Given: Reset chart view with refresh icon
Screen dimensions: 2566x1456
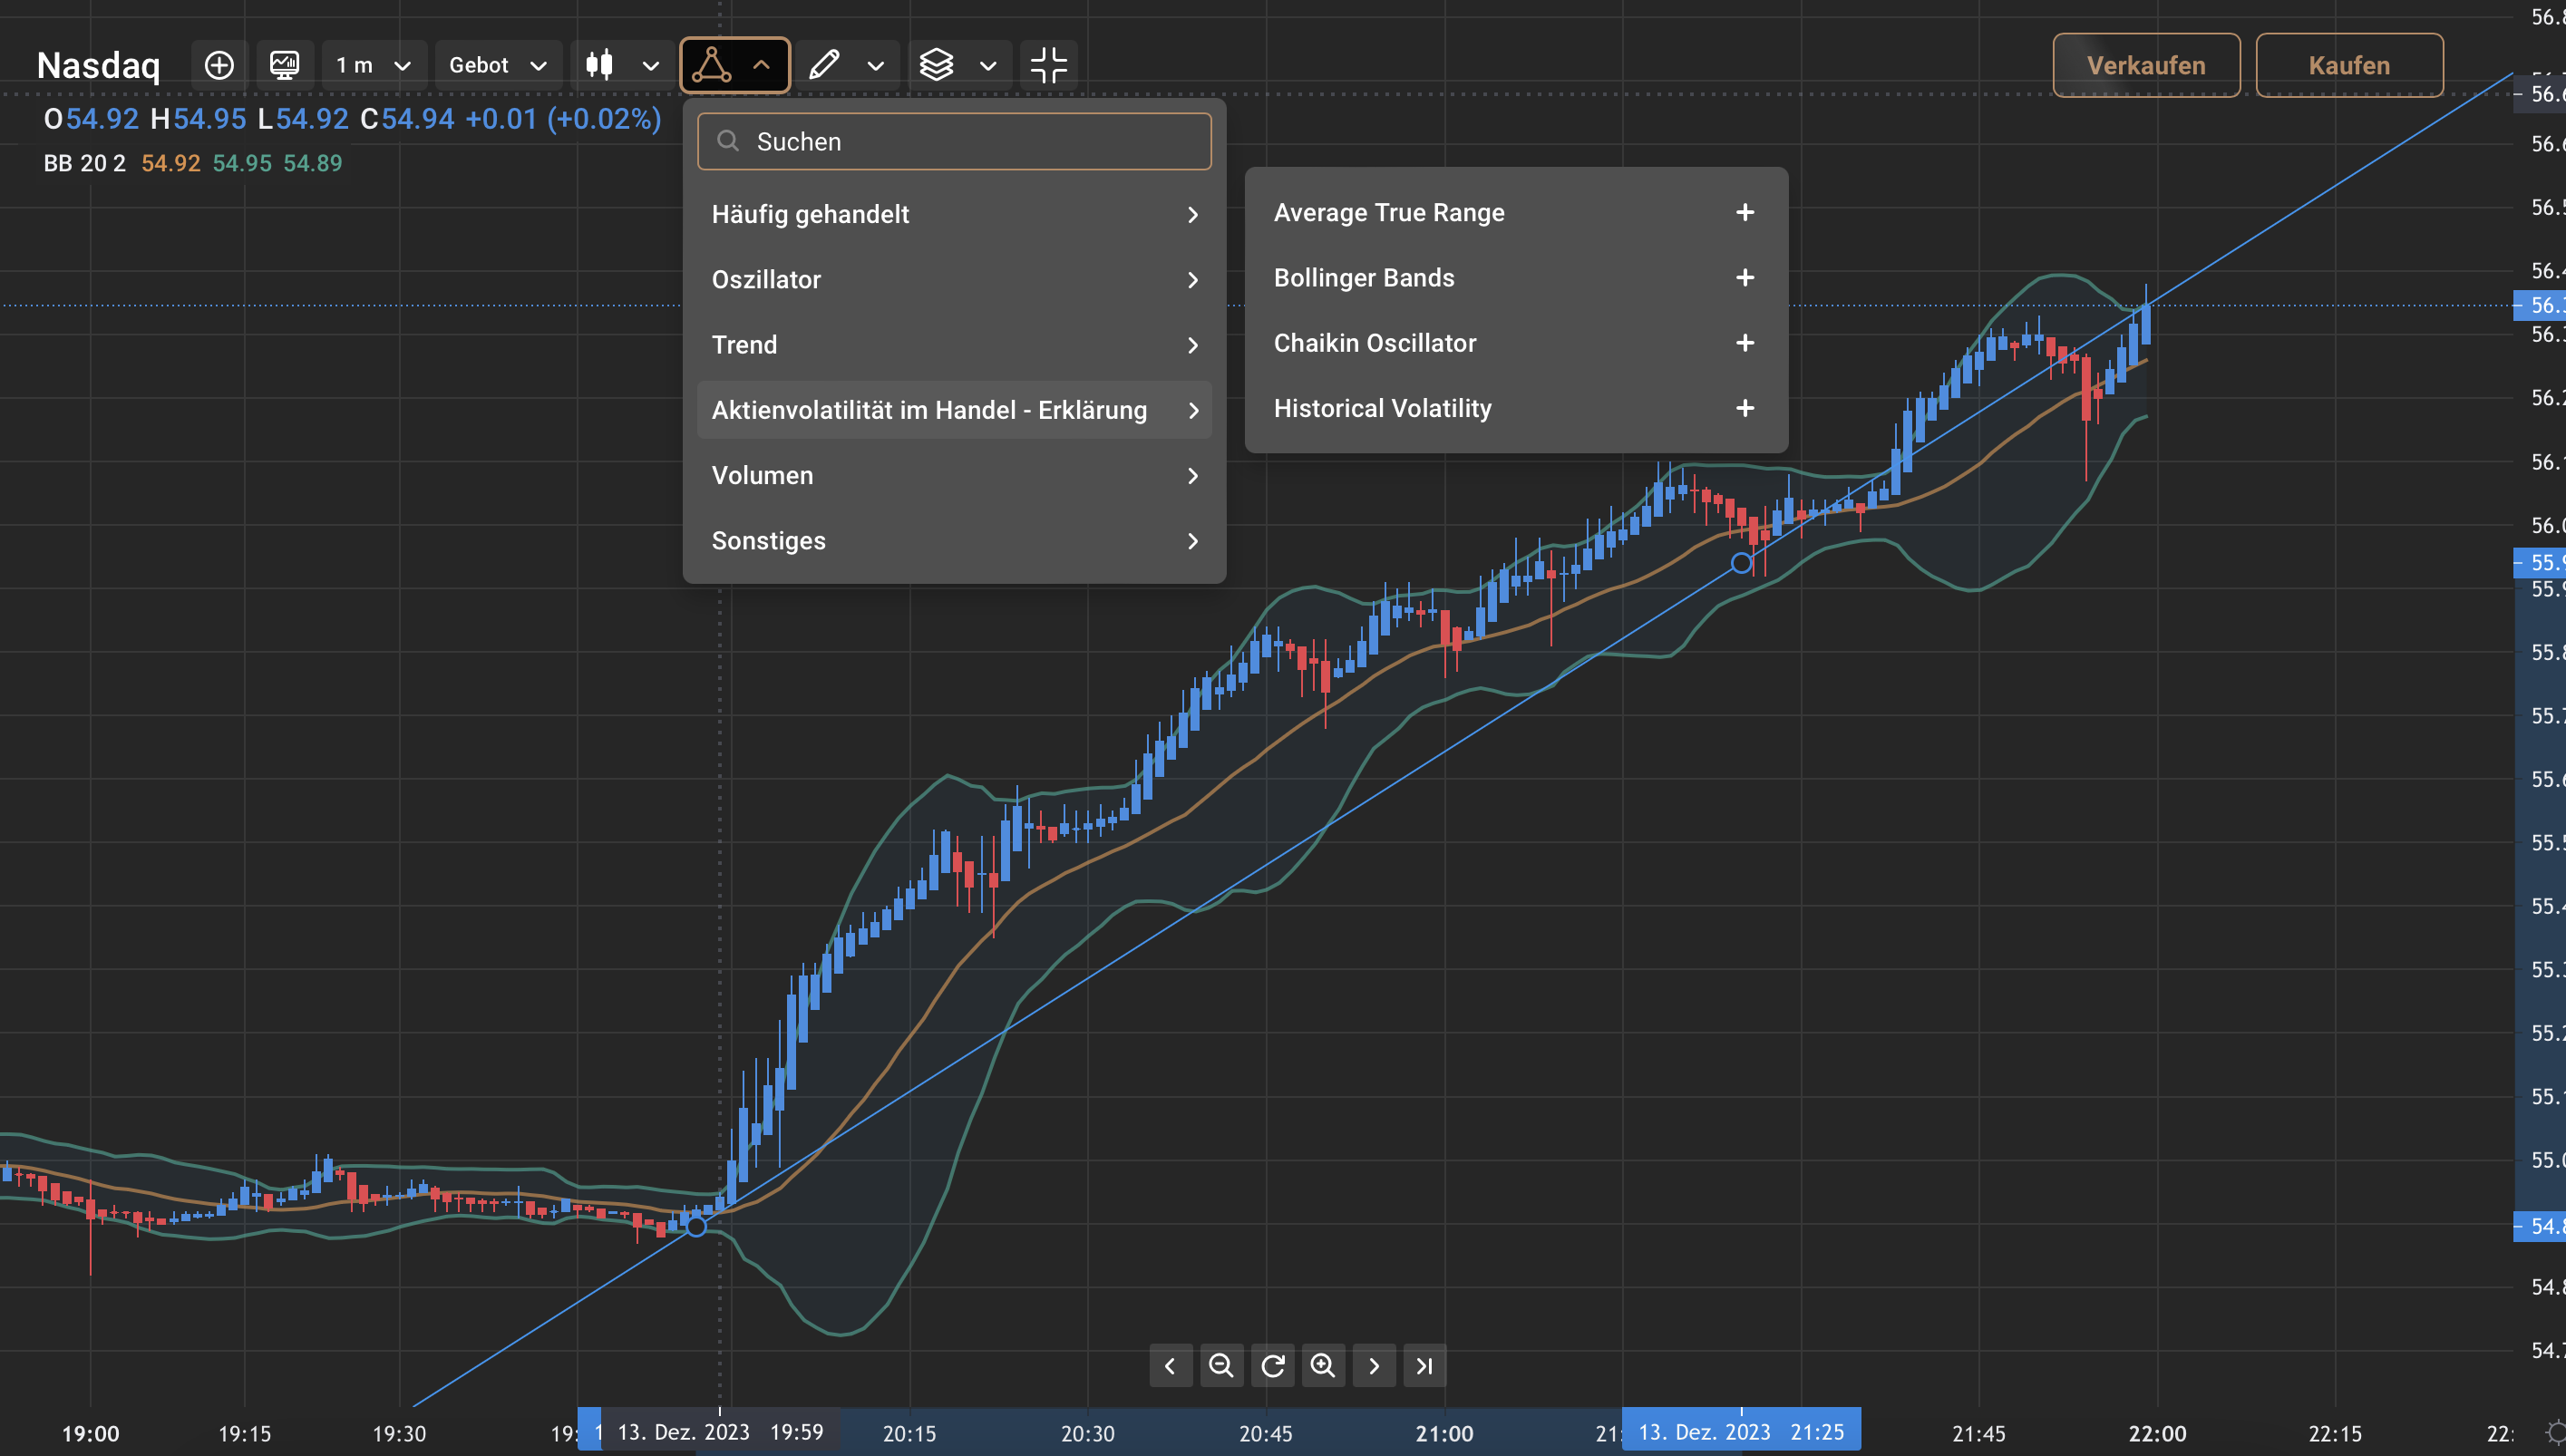Looking at the screenshot, I should point(1272,1365).
